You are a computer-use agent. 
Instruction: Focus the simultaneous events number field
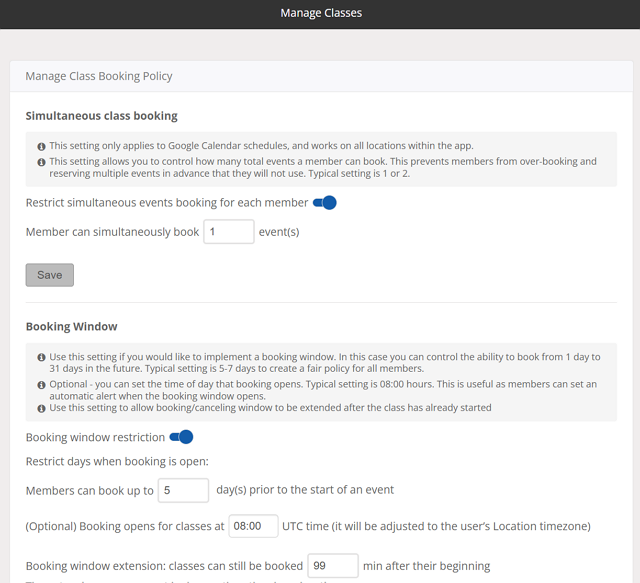pyautogui.click(x=229, y=232)
